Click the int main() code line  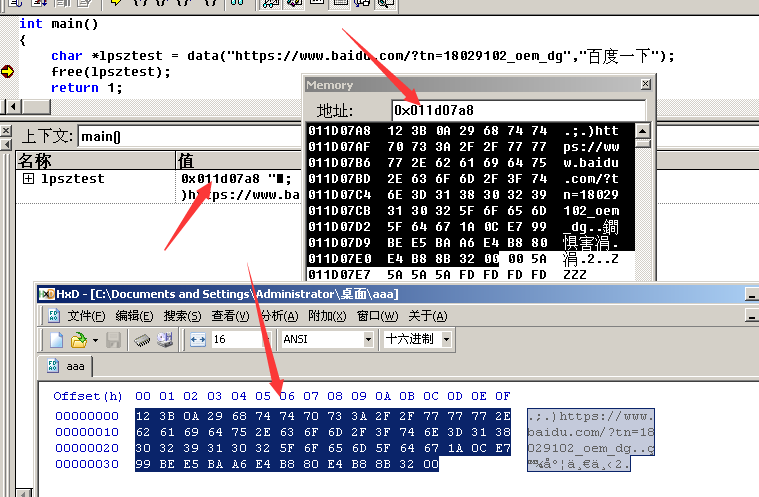click(59, 24)
